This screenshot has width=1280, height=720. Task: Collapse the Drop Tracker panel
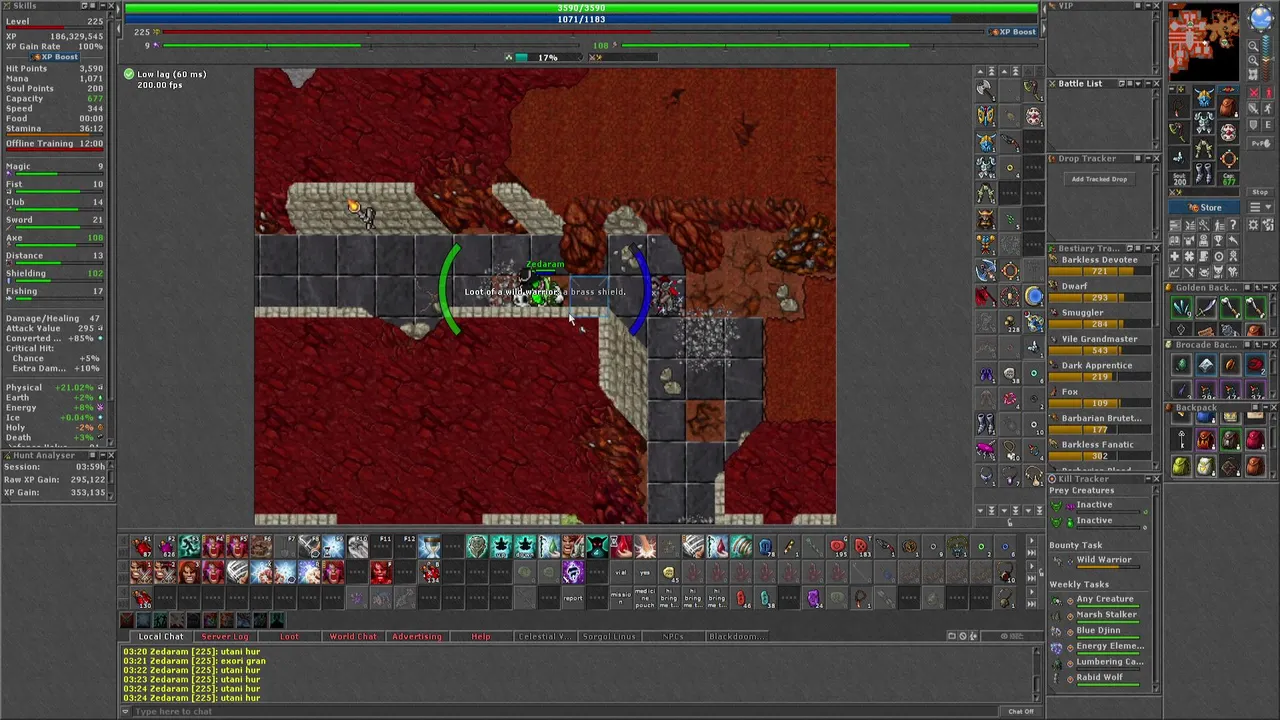pos(1148,158)
